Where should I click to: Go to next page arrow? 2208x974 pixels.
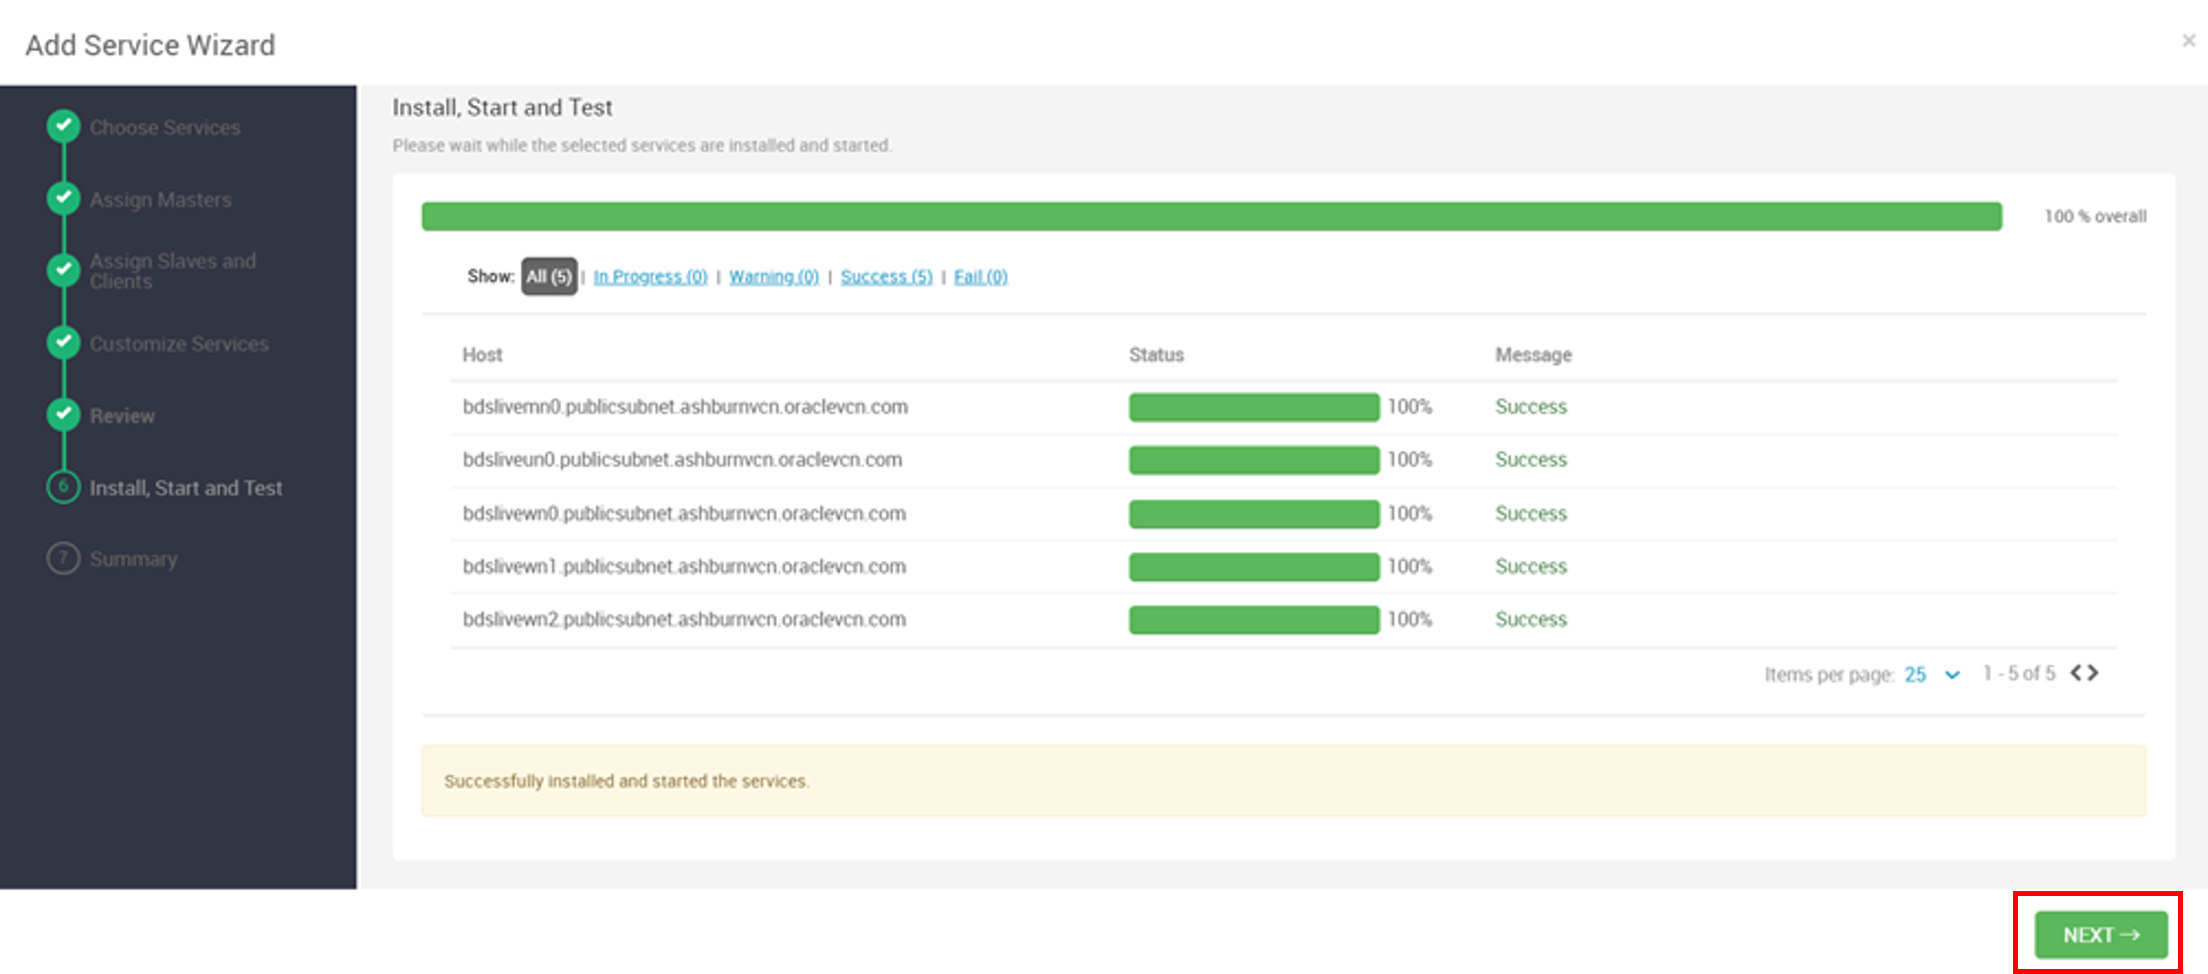2092,673
